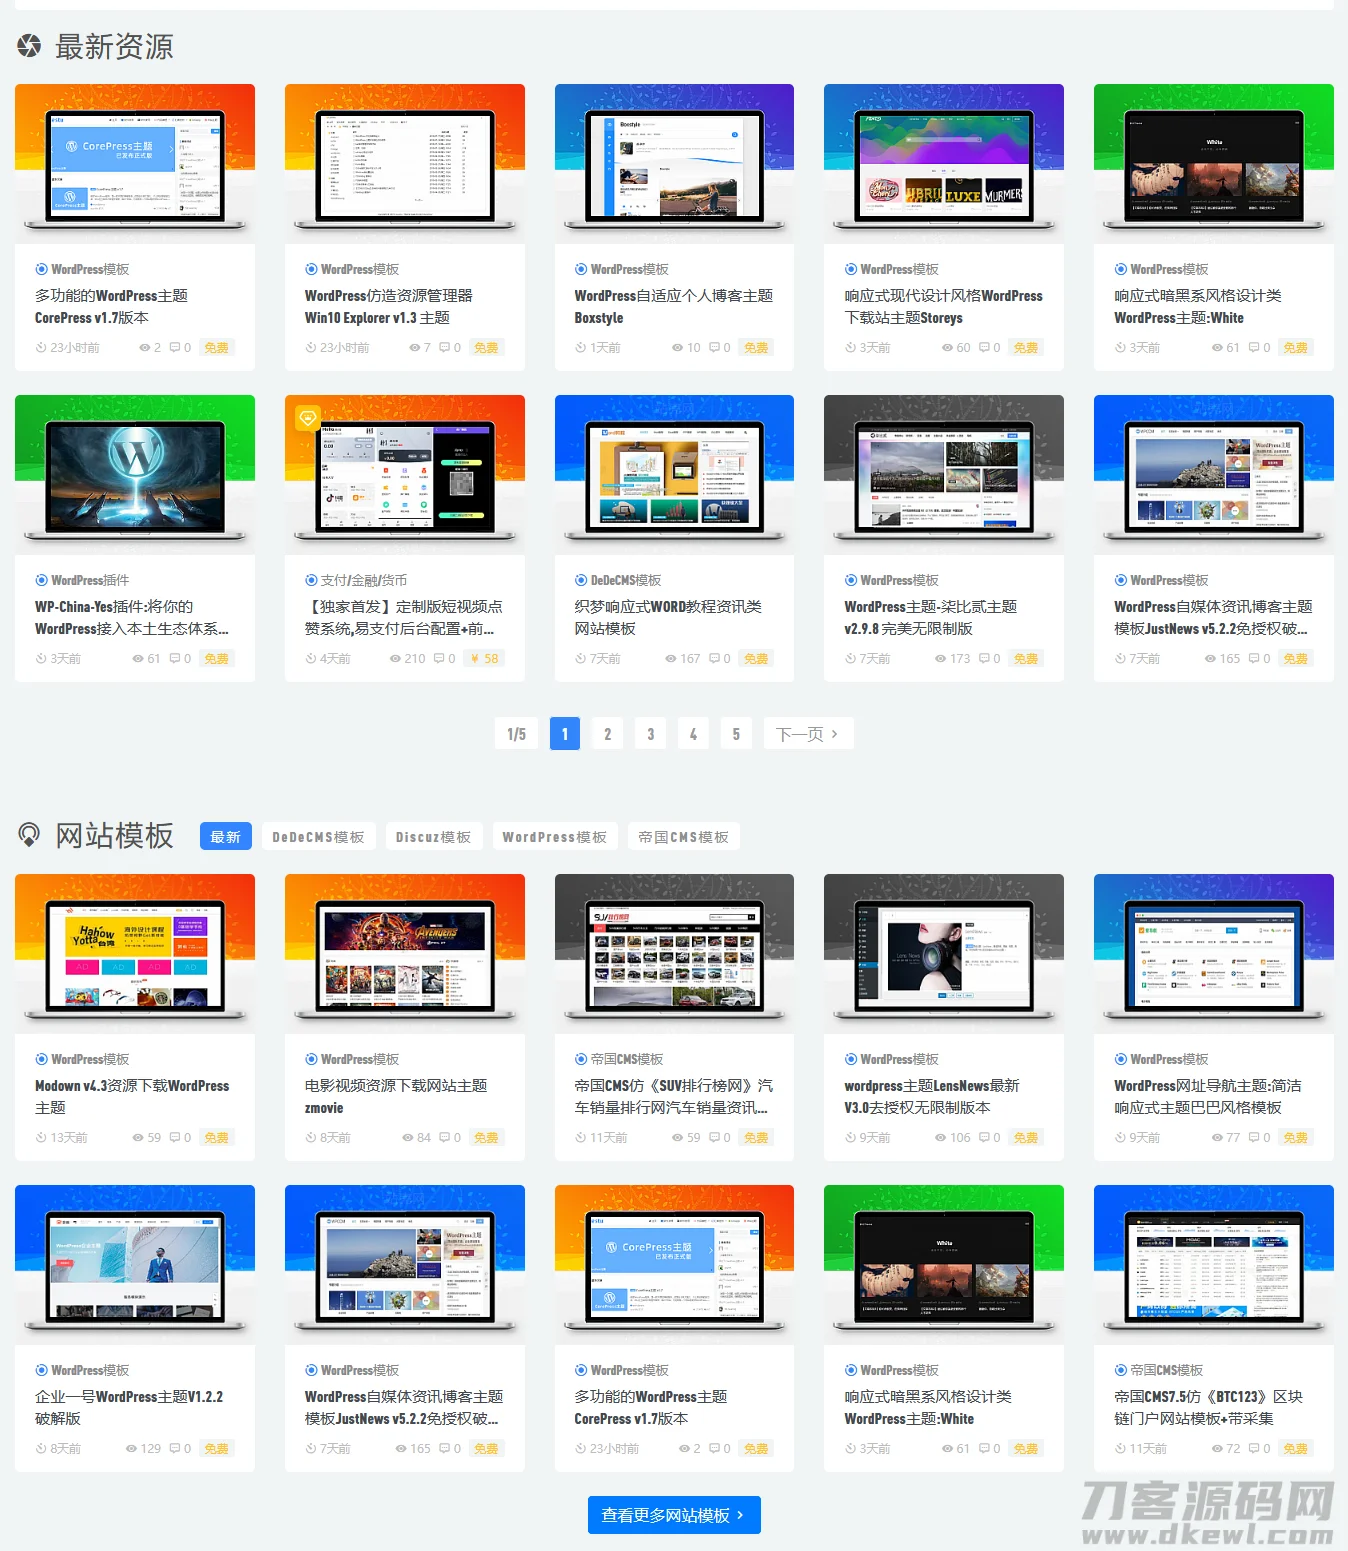The image size is (1348, 1551).
Task: Click the category circle icon before 支付/金融/货币
Action: pyautogui.click(x=311, y=580)
